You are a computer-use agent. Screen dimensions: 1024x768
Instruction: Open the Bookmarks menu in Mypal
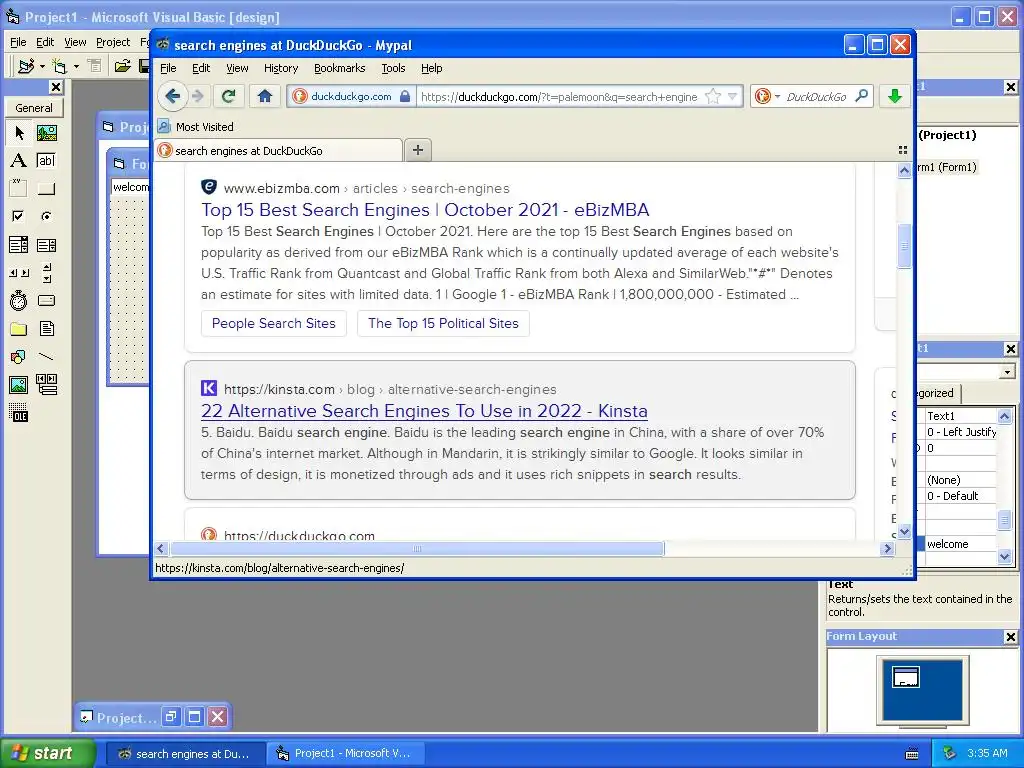coord(340,68)
